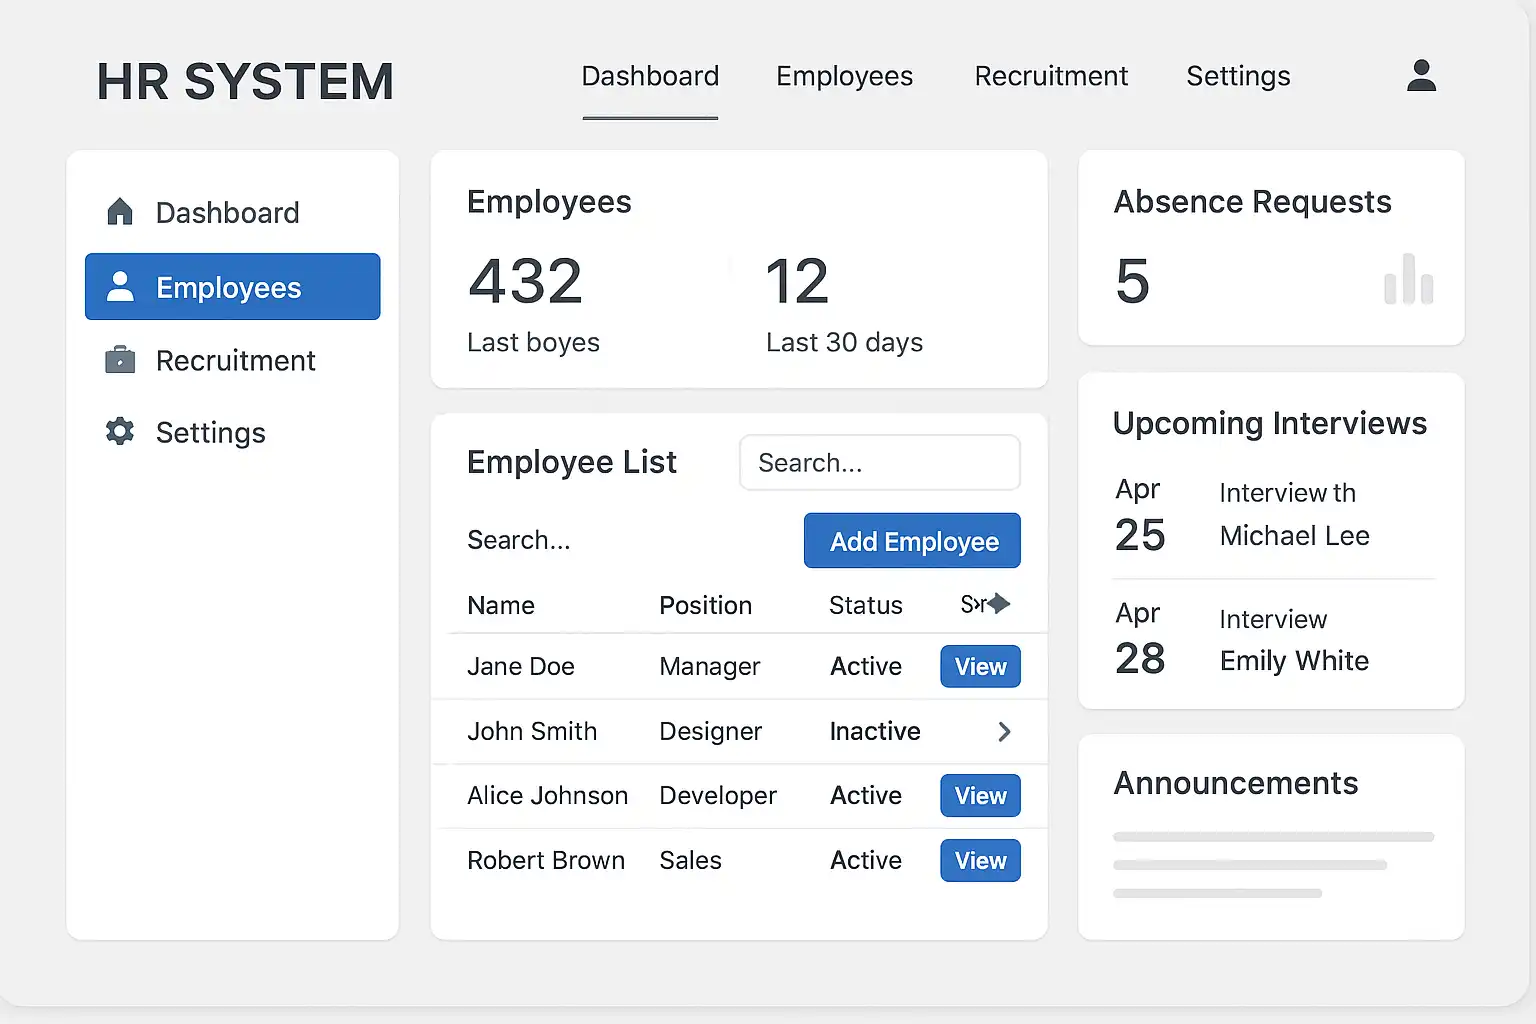
Task: Go to Settings in the top navigation
Action: click(x=1238, y=77)
